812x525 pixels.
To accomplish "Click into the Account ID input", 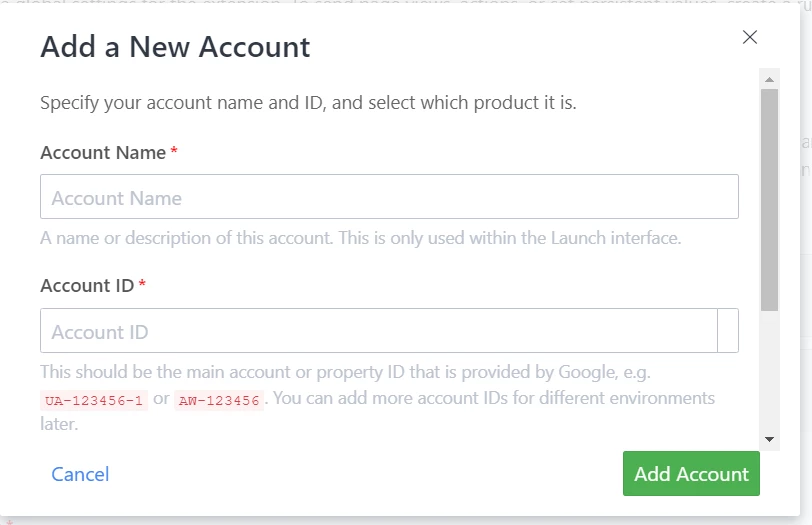I will (x=379, y=331).
